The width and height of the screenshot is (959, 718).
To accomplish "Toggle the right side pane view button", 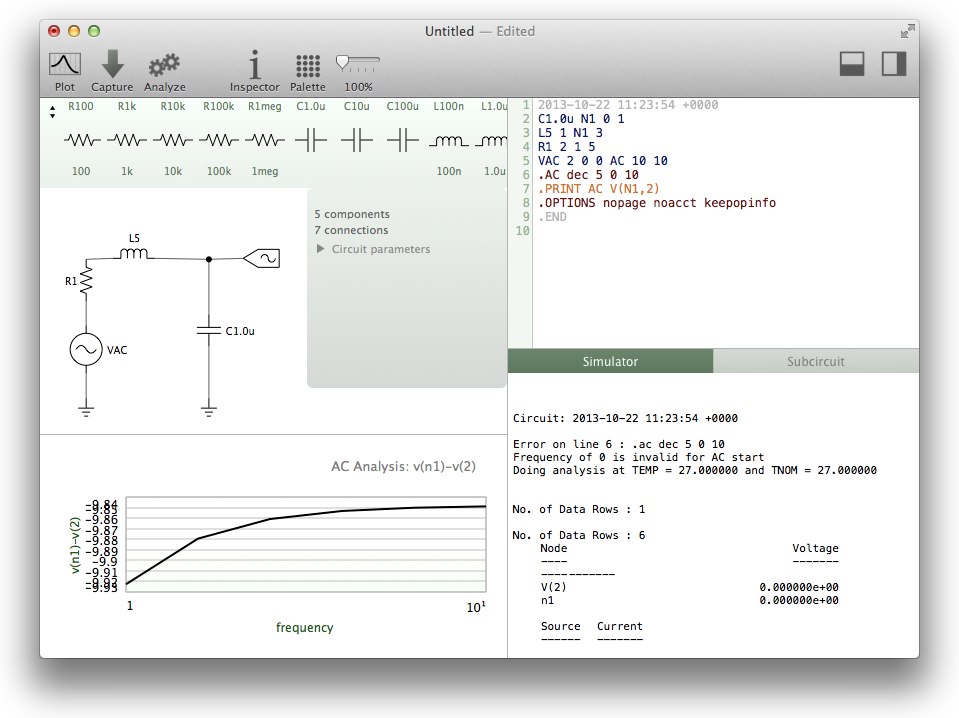I will (x=893, y=64).
